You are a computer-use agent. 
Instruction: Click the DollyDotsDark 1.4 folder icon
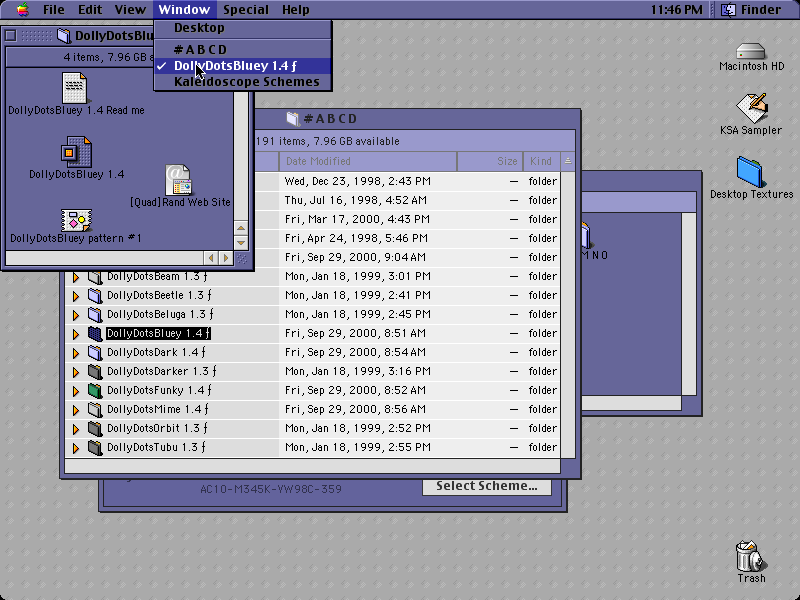(95, 353)
